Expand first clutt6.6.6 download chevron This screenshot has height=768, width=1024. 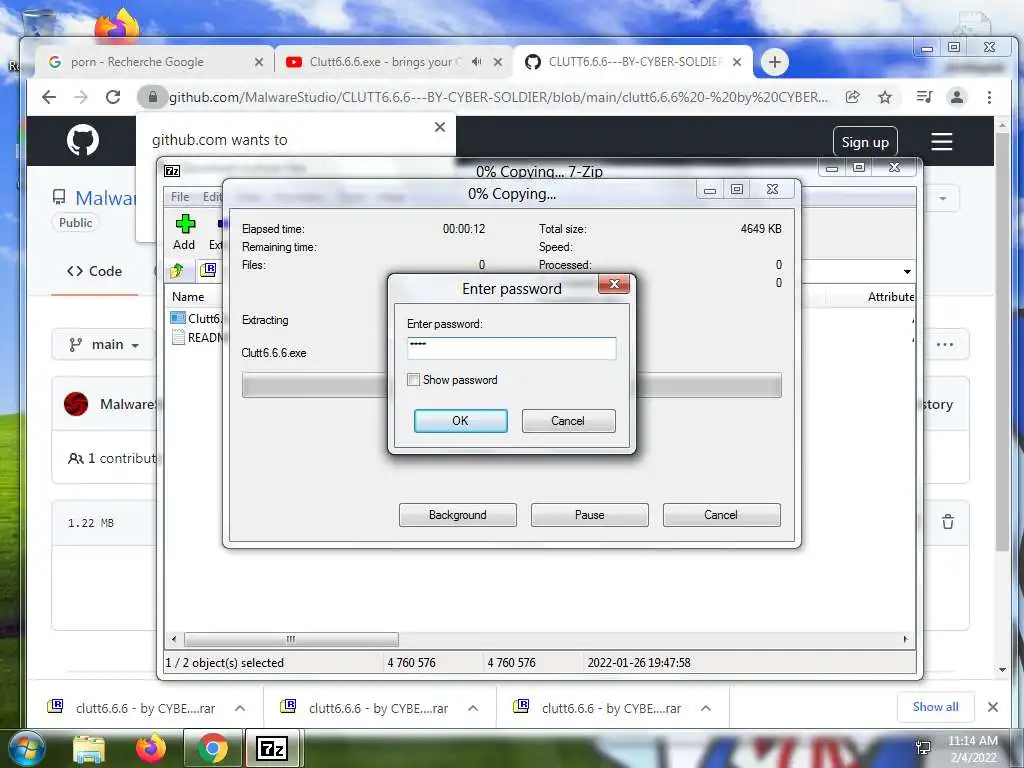(x=240, y=708)
